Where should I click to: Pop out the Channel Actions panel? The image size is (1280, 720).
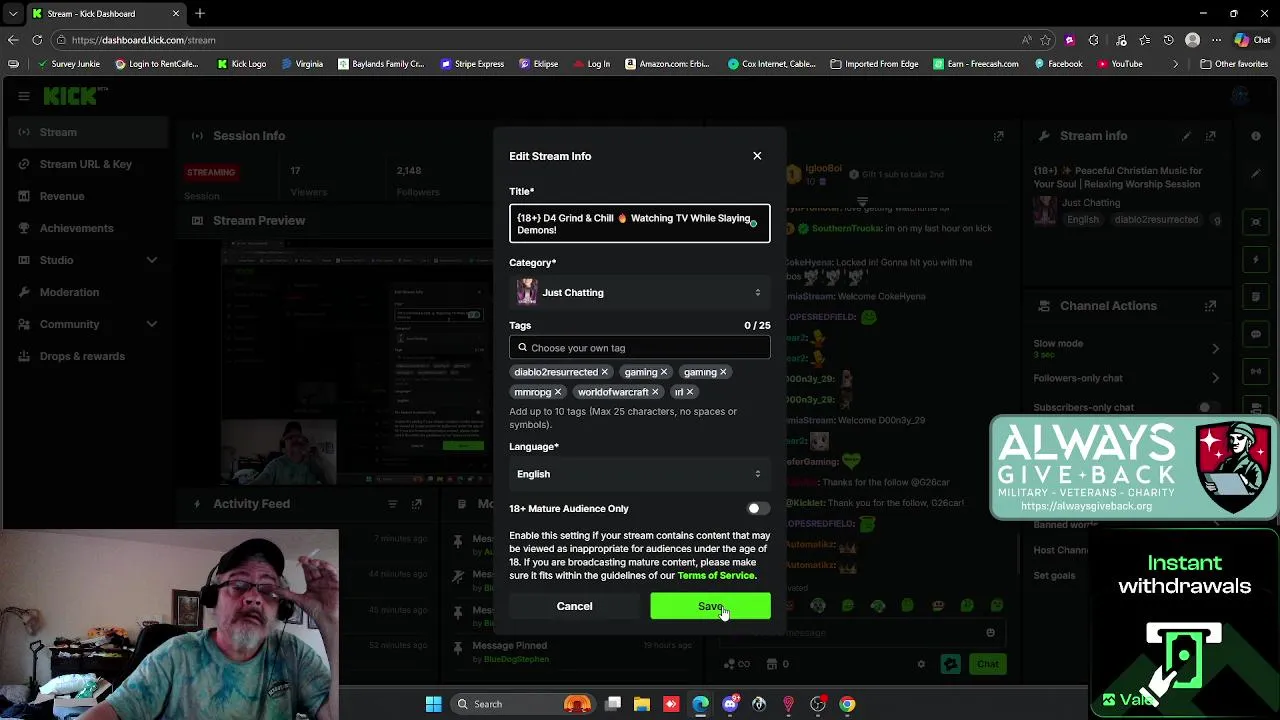click(1211, 306)
